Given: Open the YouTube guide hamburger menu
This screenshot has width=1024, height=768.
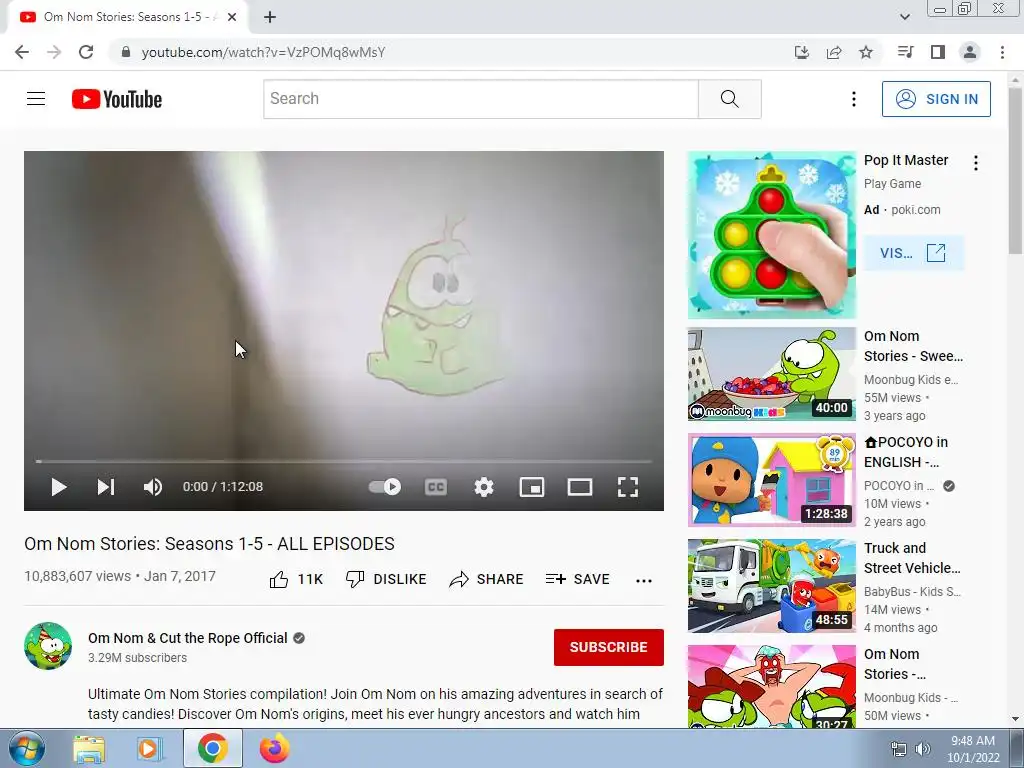Looking at the screenshot, I should point(36,99).
